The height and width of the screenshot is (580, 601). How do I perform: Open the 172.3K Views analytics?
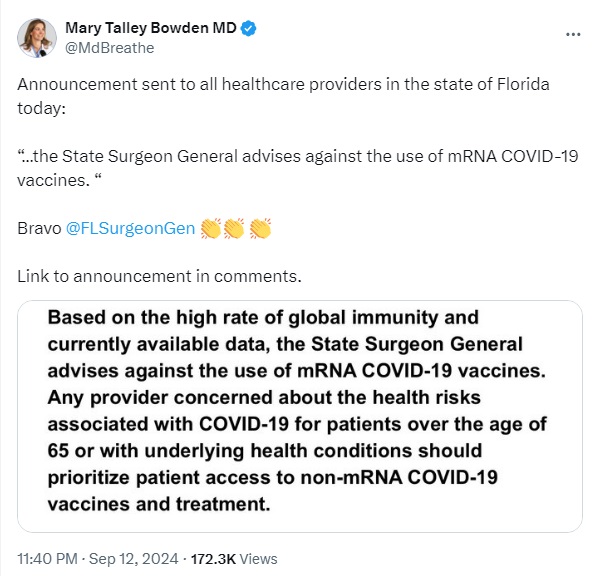click(x=234, y=559)
